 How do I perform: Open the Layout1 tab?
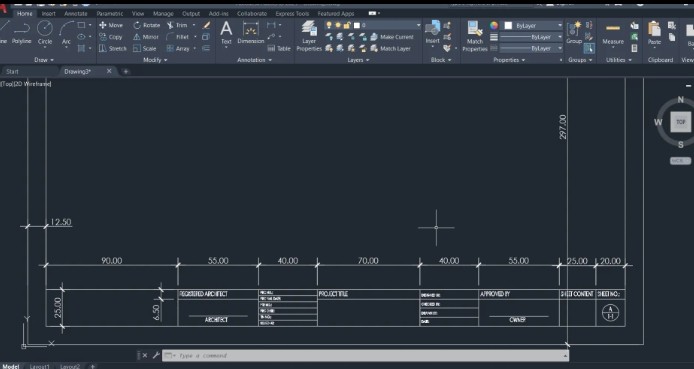[40, 366]
